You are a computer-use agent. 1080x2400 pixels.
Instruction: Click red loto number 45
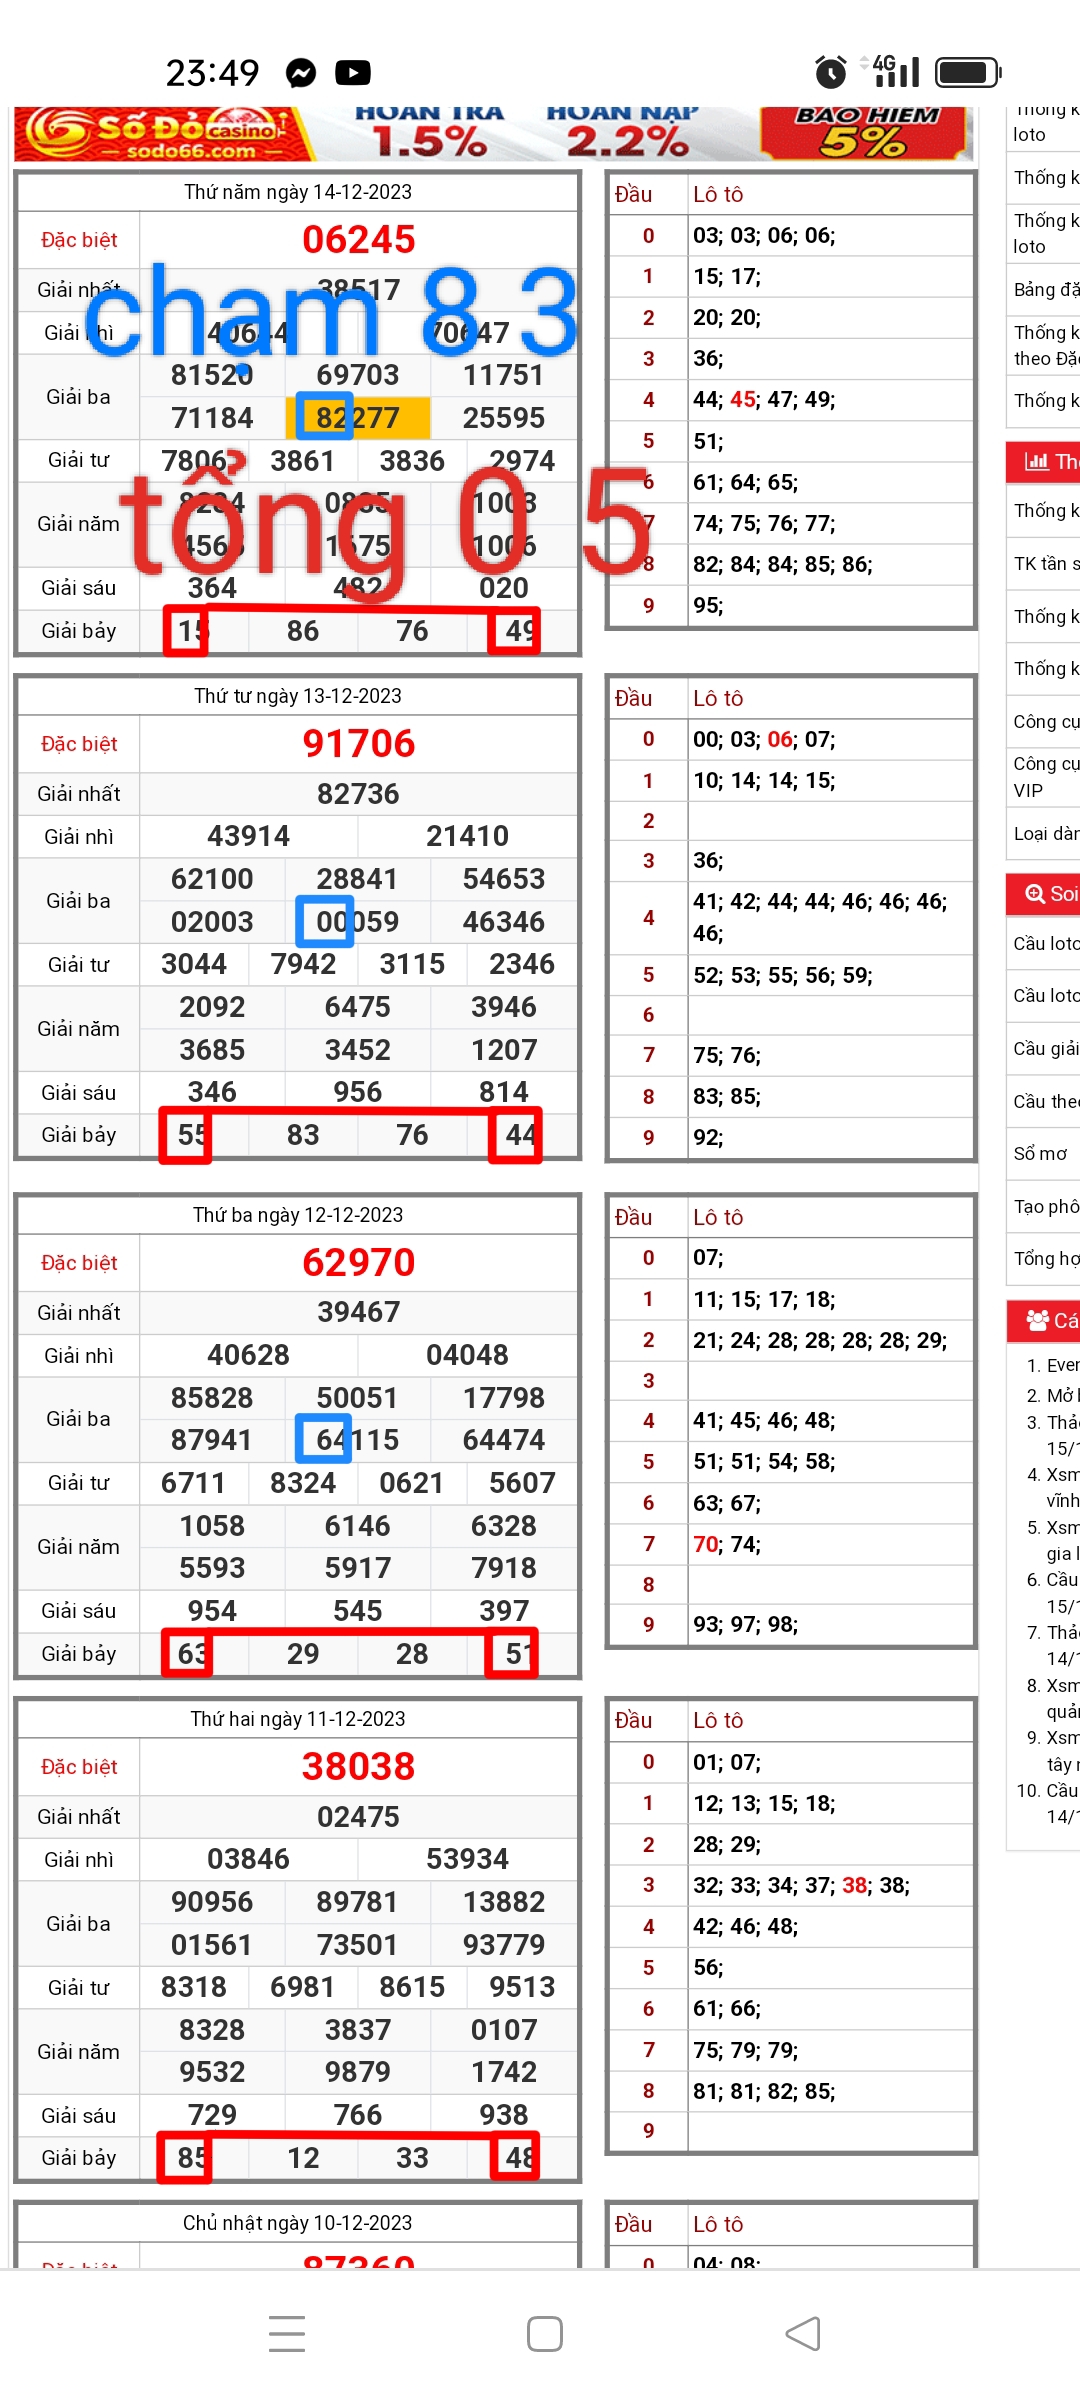point(743,399)
